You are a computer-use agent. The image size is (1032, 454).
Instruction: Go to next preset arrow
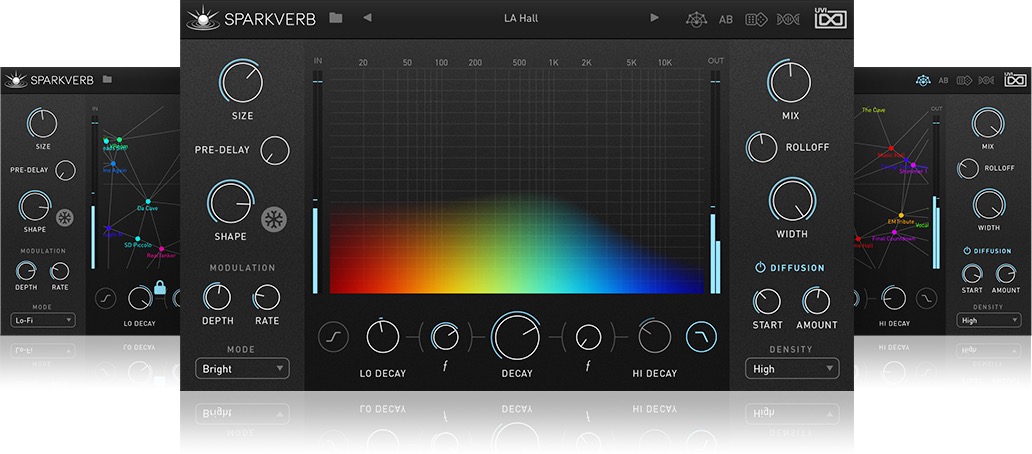tap(654, 18)
